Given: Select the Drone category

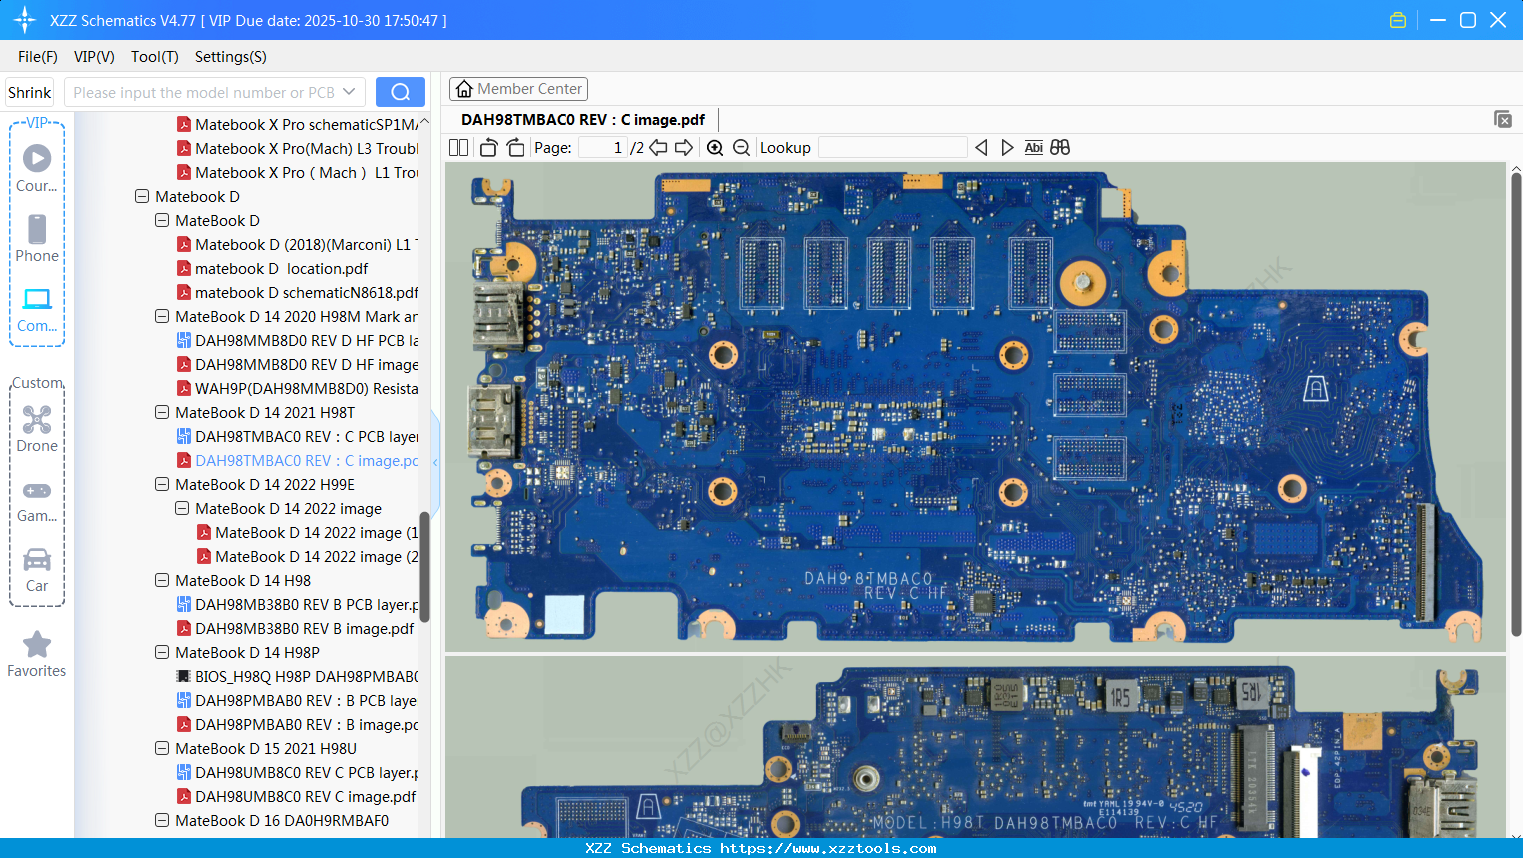Looking at the screenshot, I should click(x=37, y=428).
